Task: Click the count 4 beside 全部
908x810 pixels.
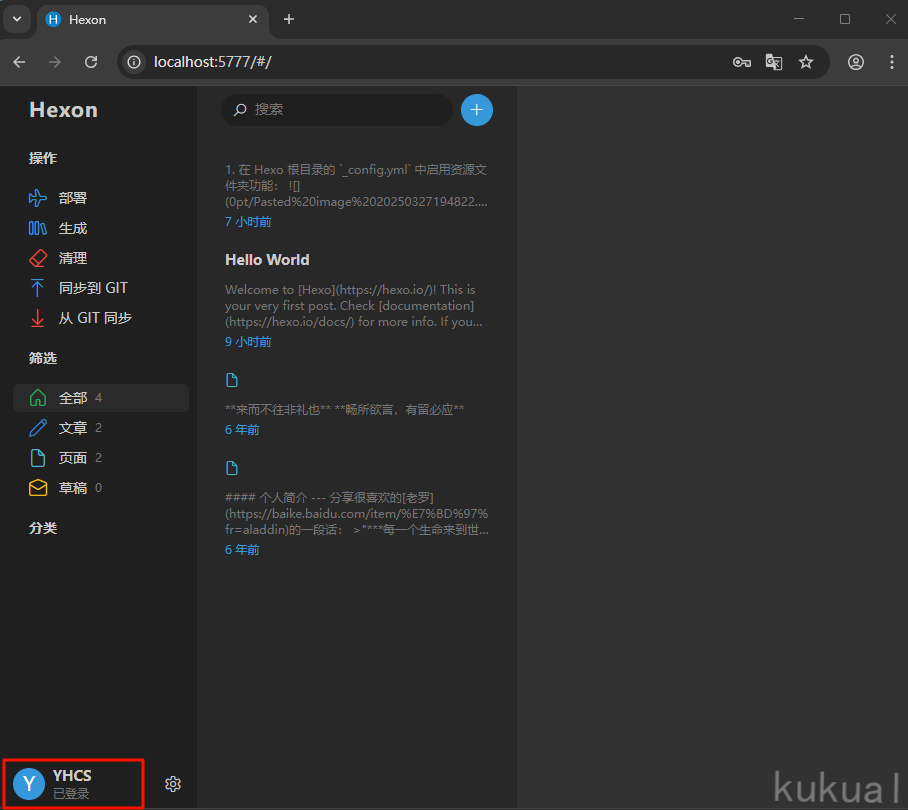Action: [x=98, y=398]
